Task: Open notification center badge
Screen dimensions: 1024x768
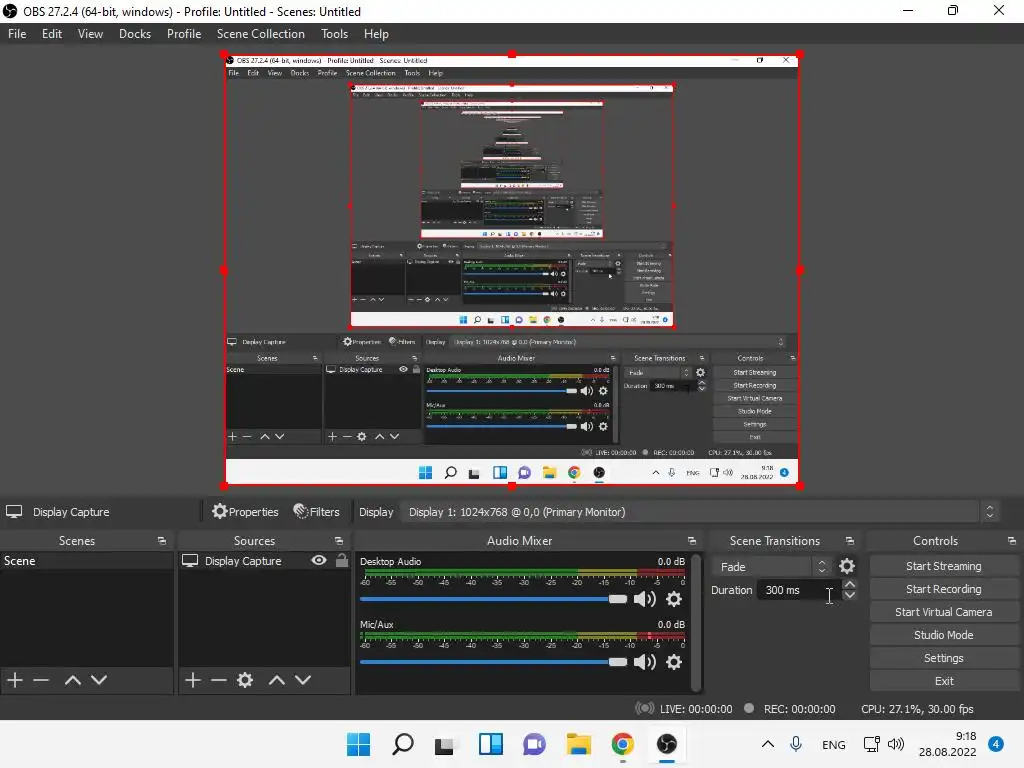Action: click(x=996, y=744)
